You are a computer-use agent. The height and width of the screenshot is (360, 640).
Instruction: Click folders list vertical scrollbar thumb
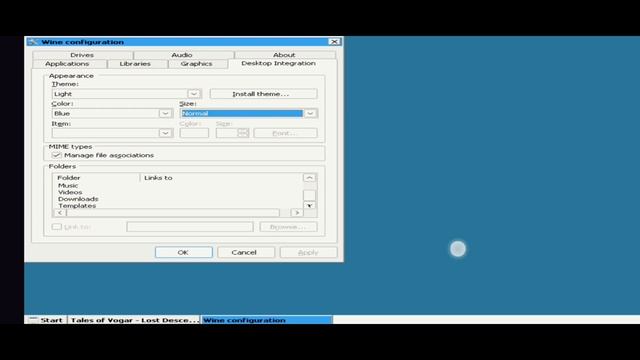[x=309, y=195]
